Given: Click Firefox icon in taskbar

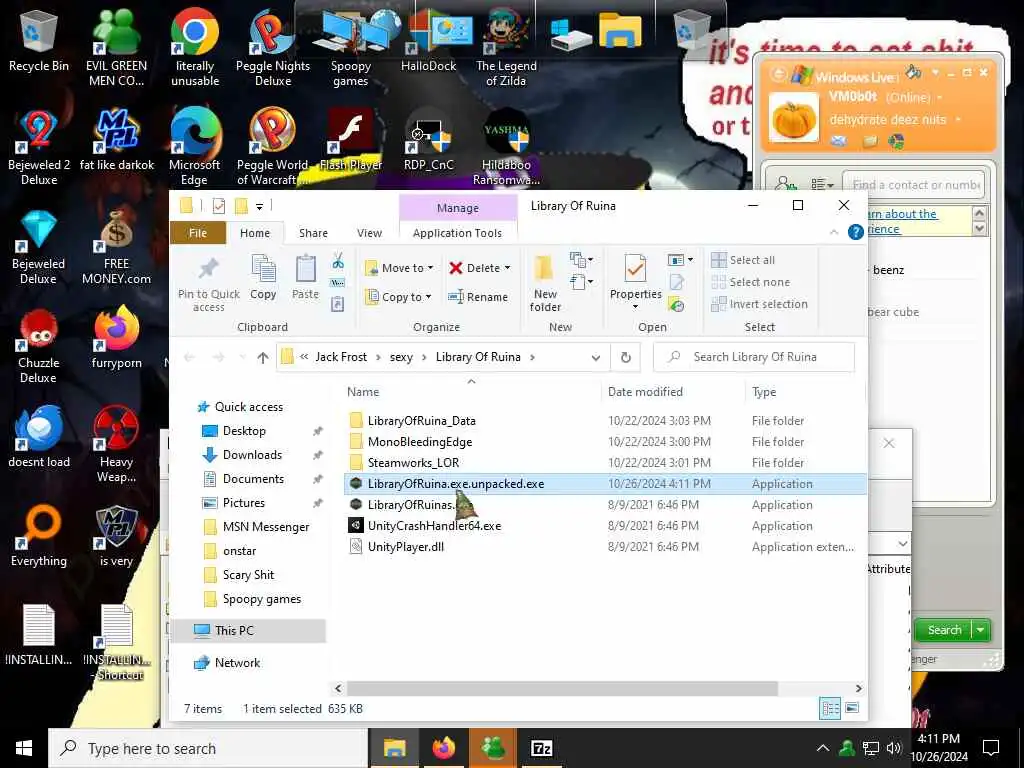Looking at the screenshot, I should (443, 748).
